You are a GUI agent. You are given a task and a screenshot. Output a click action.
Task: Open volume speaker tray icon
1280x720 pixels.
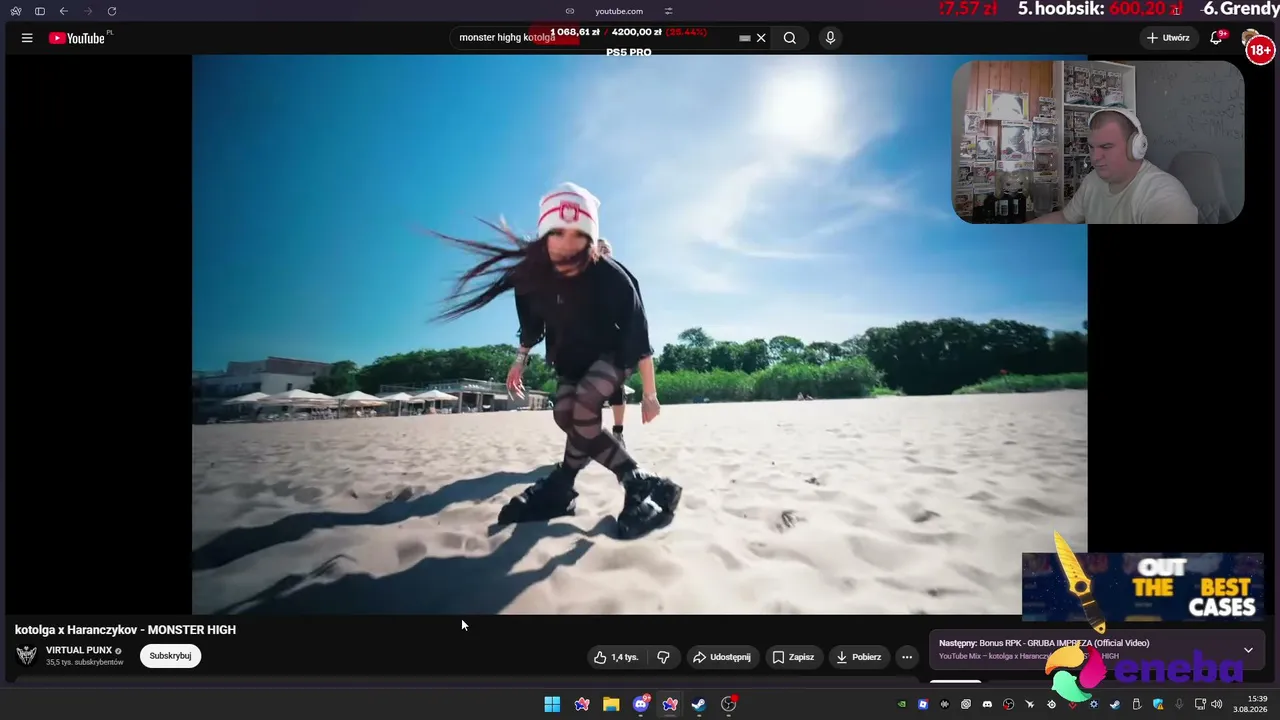1216,704
